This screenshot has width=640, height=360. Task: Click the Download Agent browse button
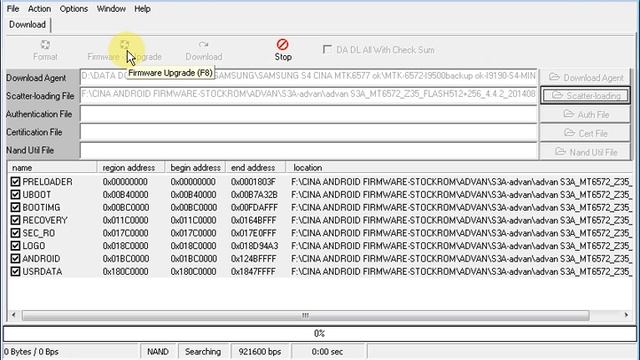pos(585,77)
